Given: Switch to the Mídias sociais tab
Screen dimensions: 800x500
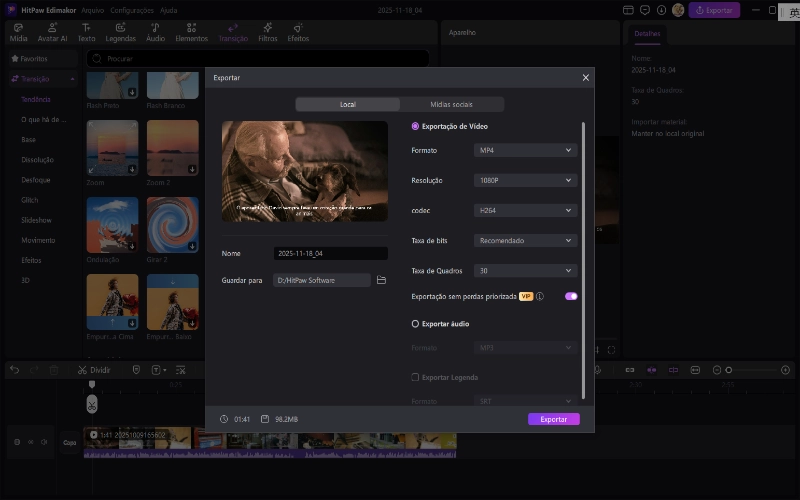Looking at the screenshot, I should point(451,104).
